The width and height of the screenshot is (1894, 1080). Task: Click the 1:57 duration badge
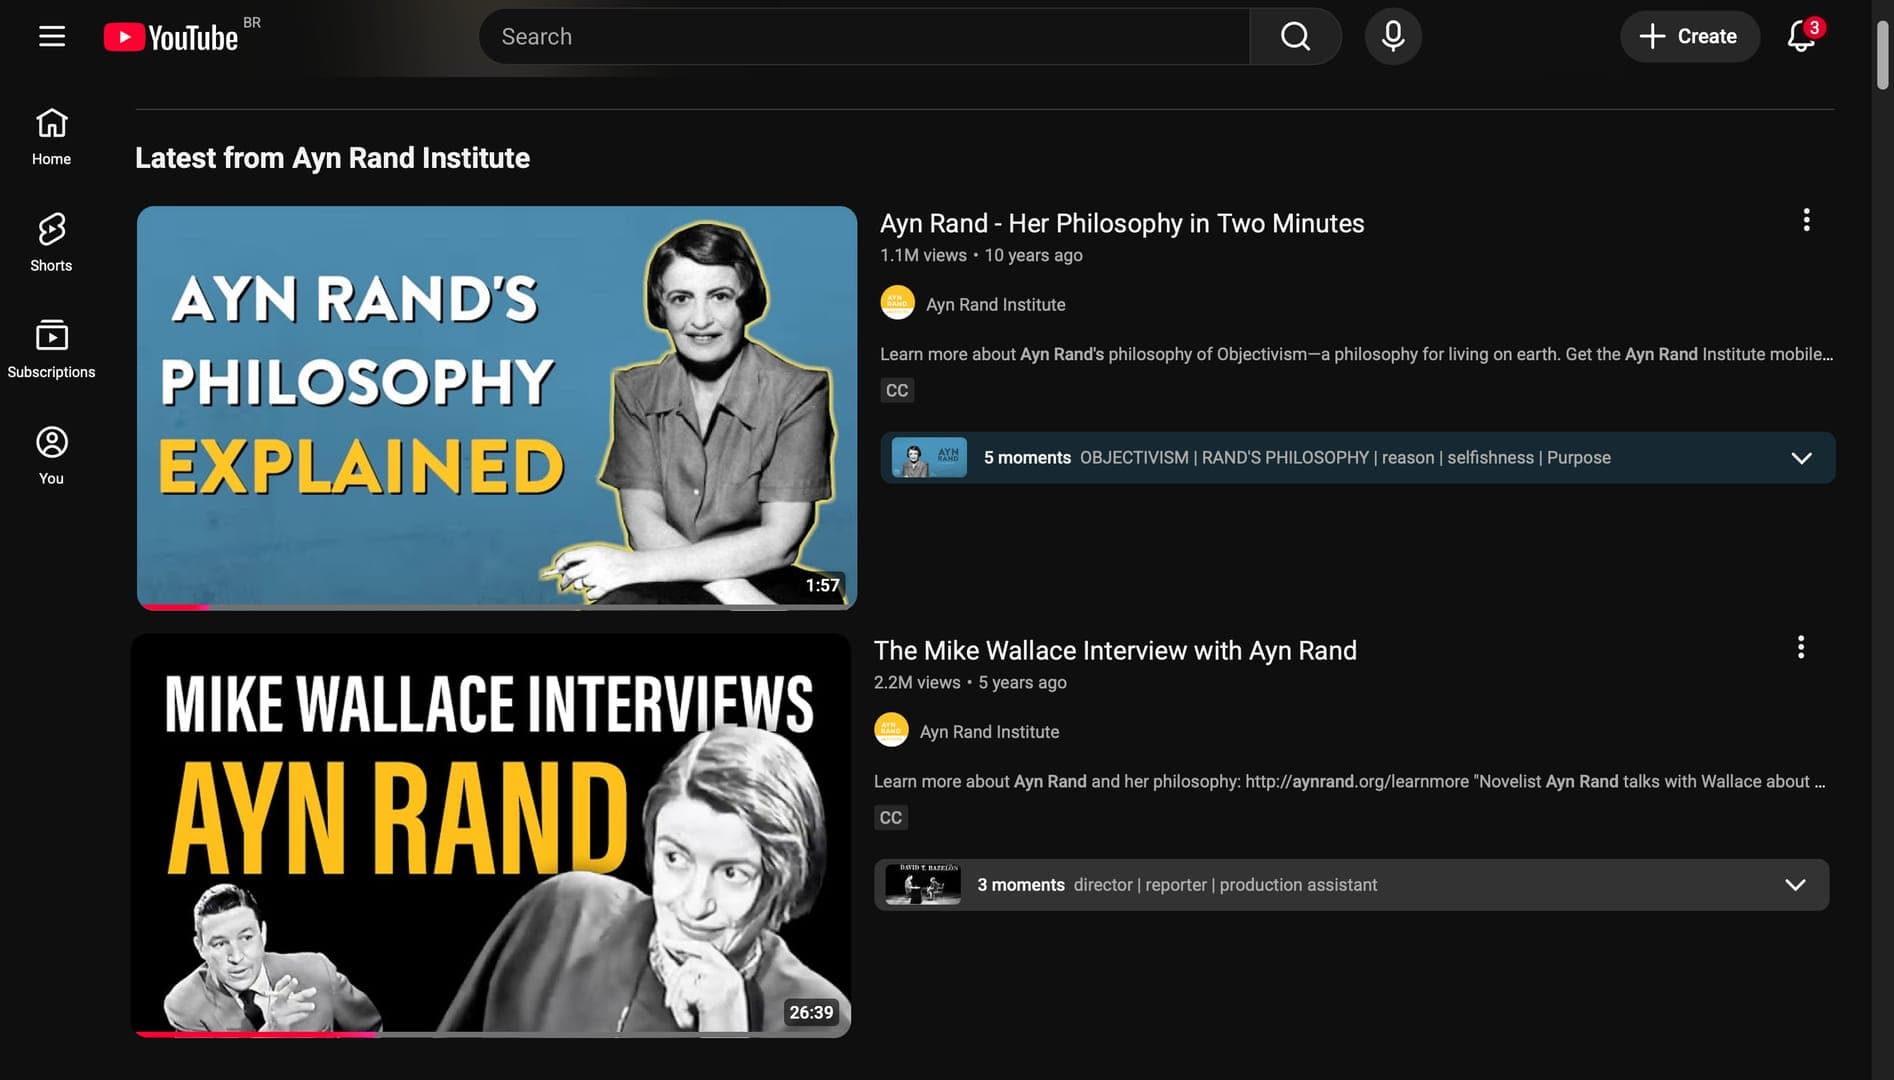(823, 585)
